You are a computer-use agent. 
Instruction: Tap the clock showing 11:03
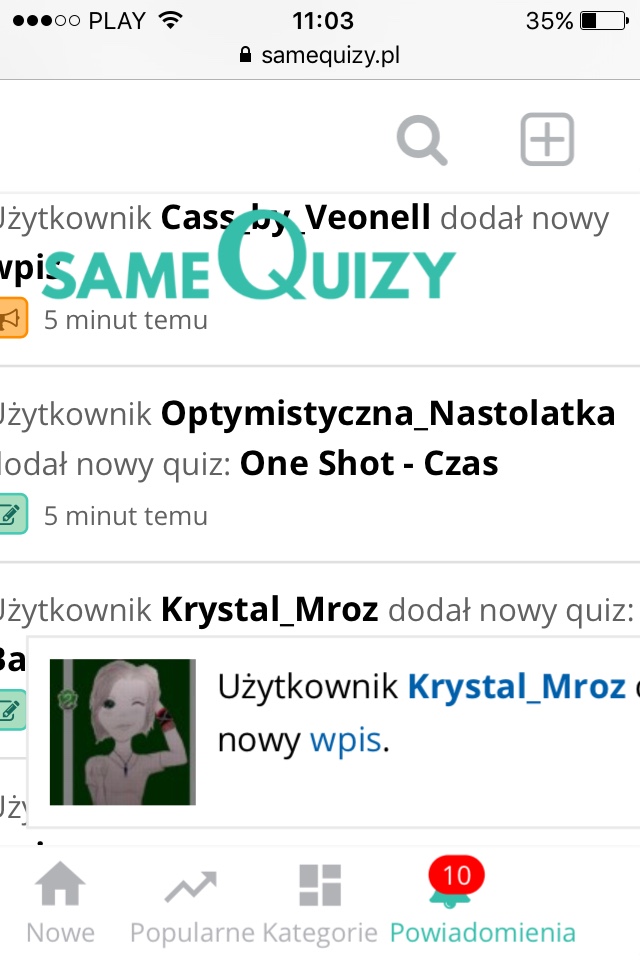point(323,21)
